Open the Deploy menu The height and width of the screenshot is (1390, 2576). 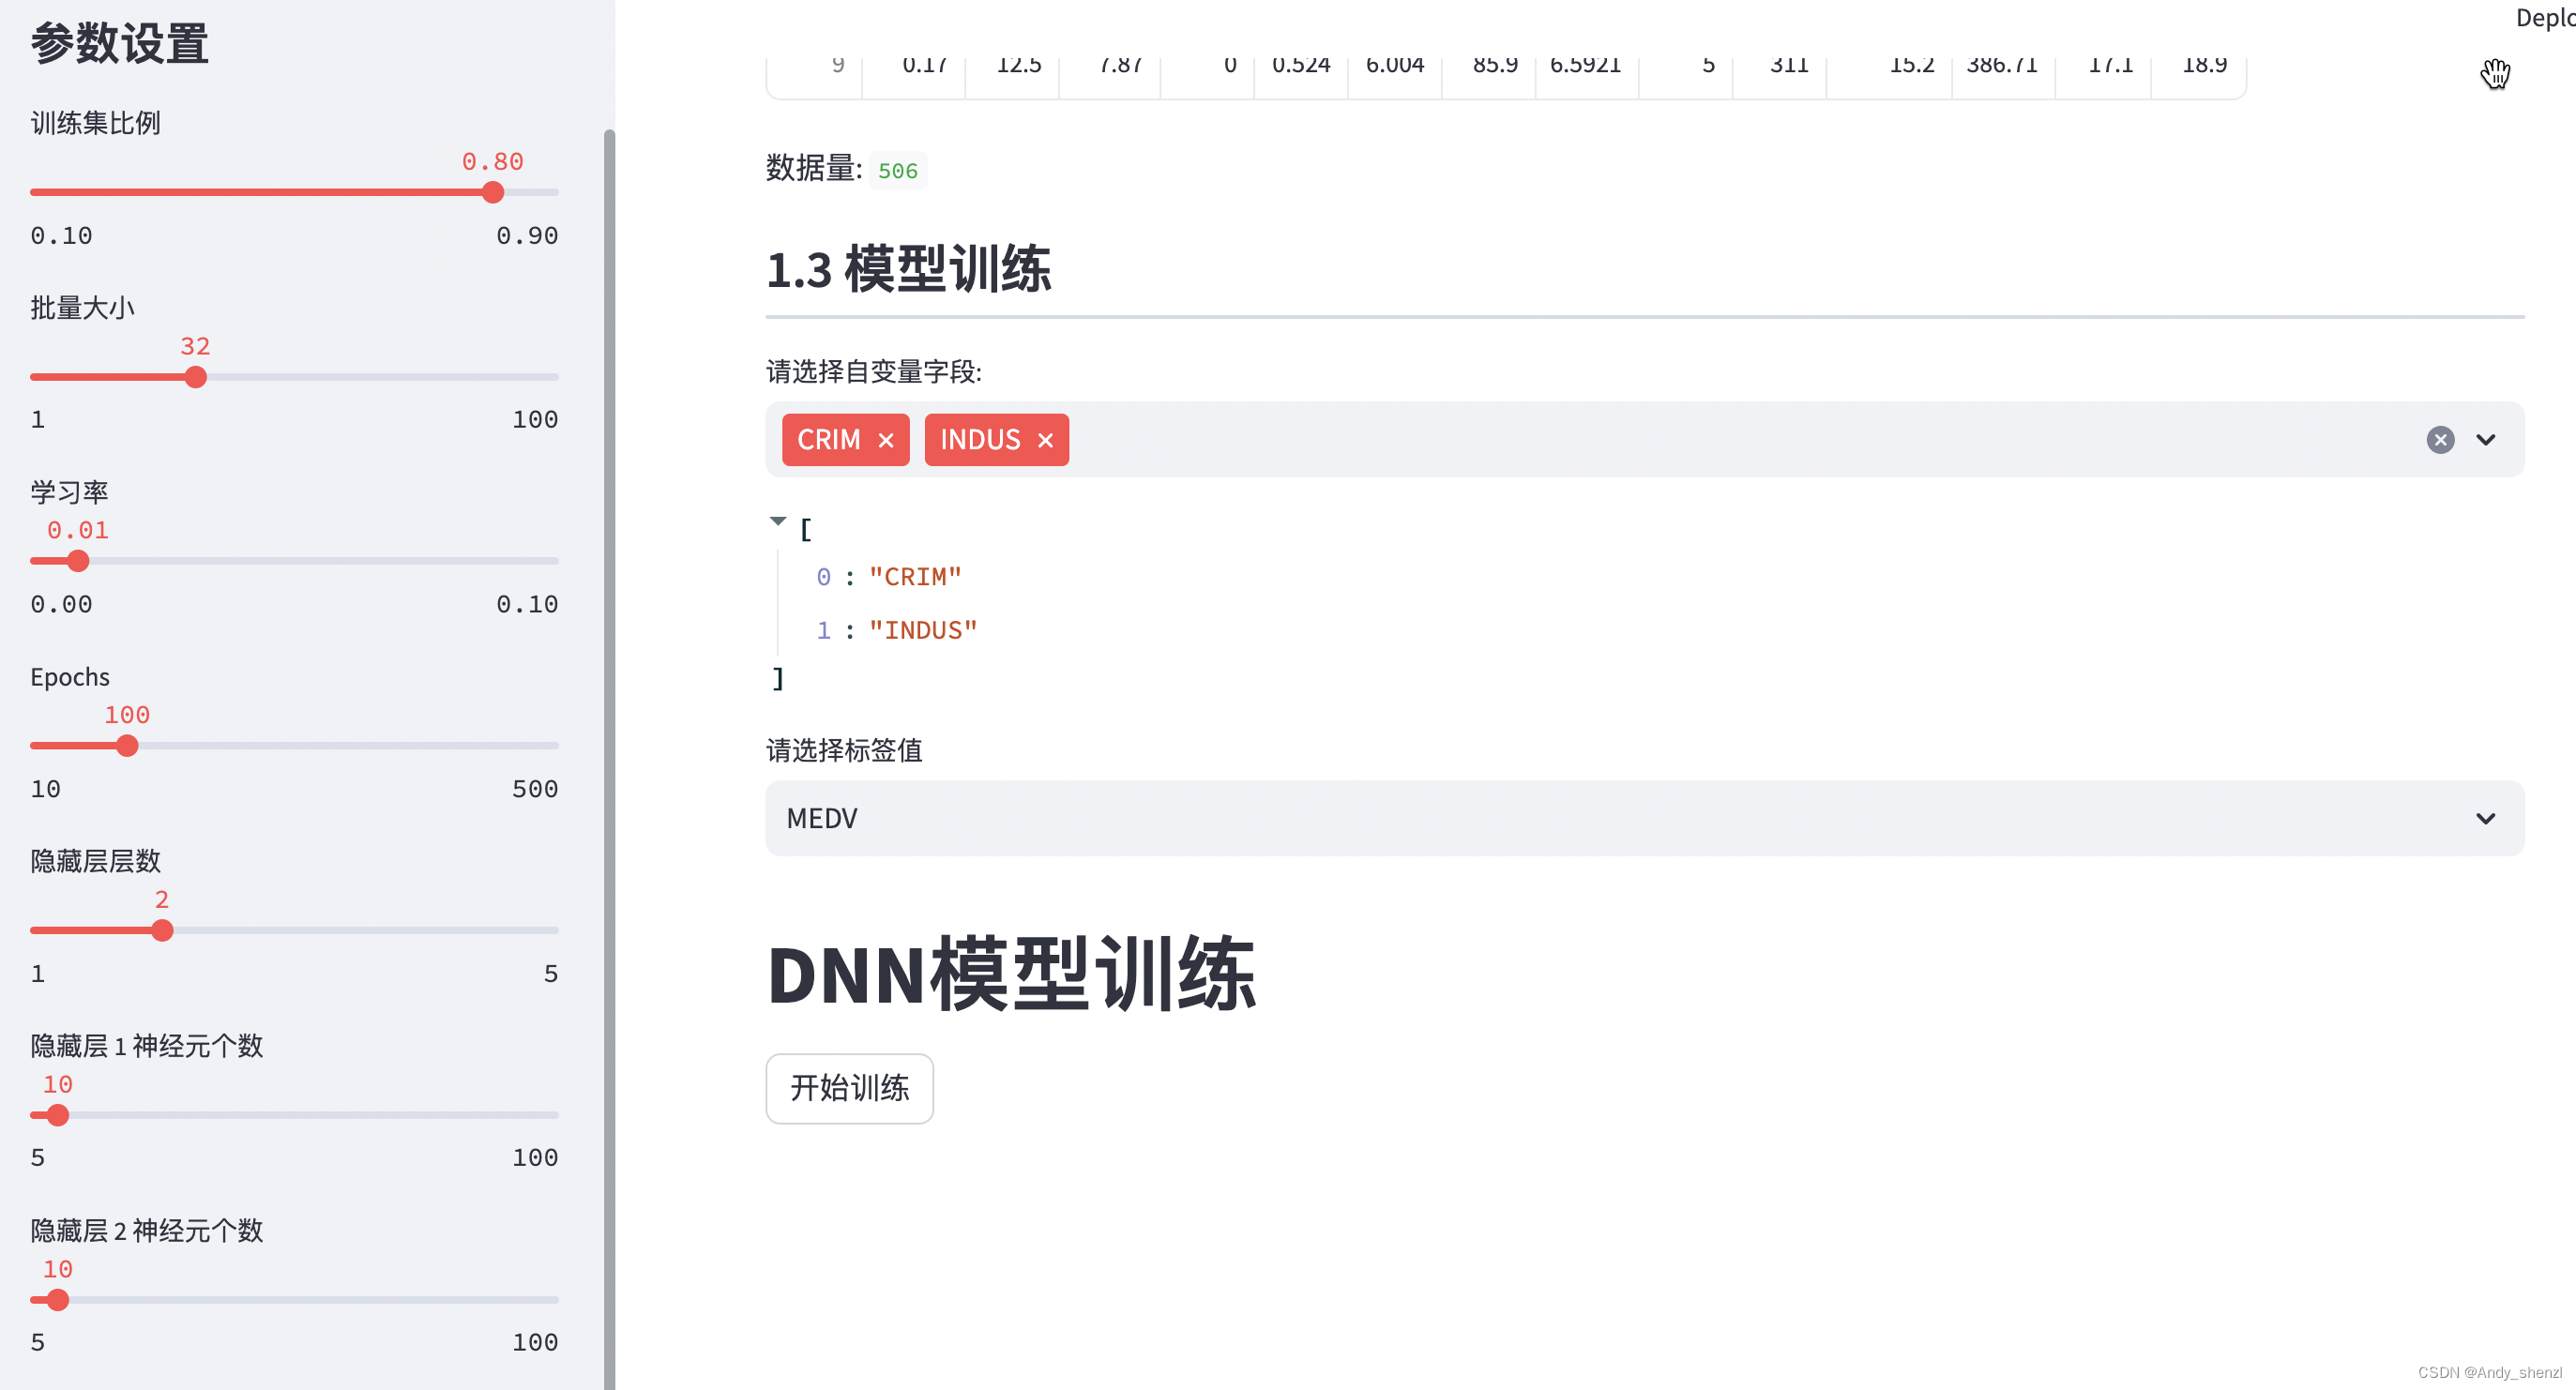[2543, 17]
